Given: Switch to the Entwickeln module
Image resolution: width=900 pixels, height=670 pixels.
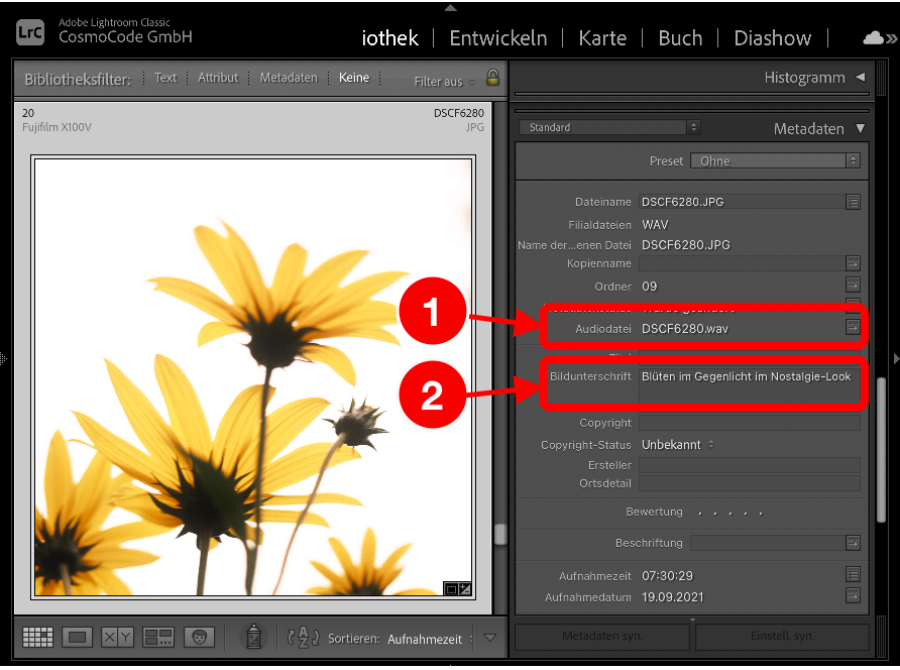Looking at the screenshot, I should click(x=498, y=38).
